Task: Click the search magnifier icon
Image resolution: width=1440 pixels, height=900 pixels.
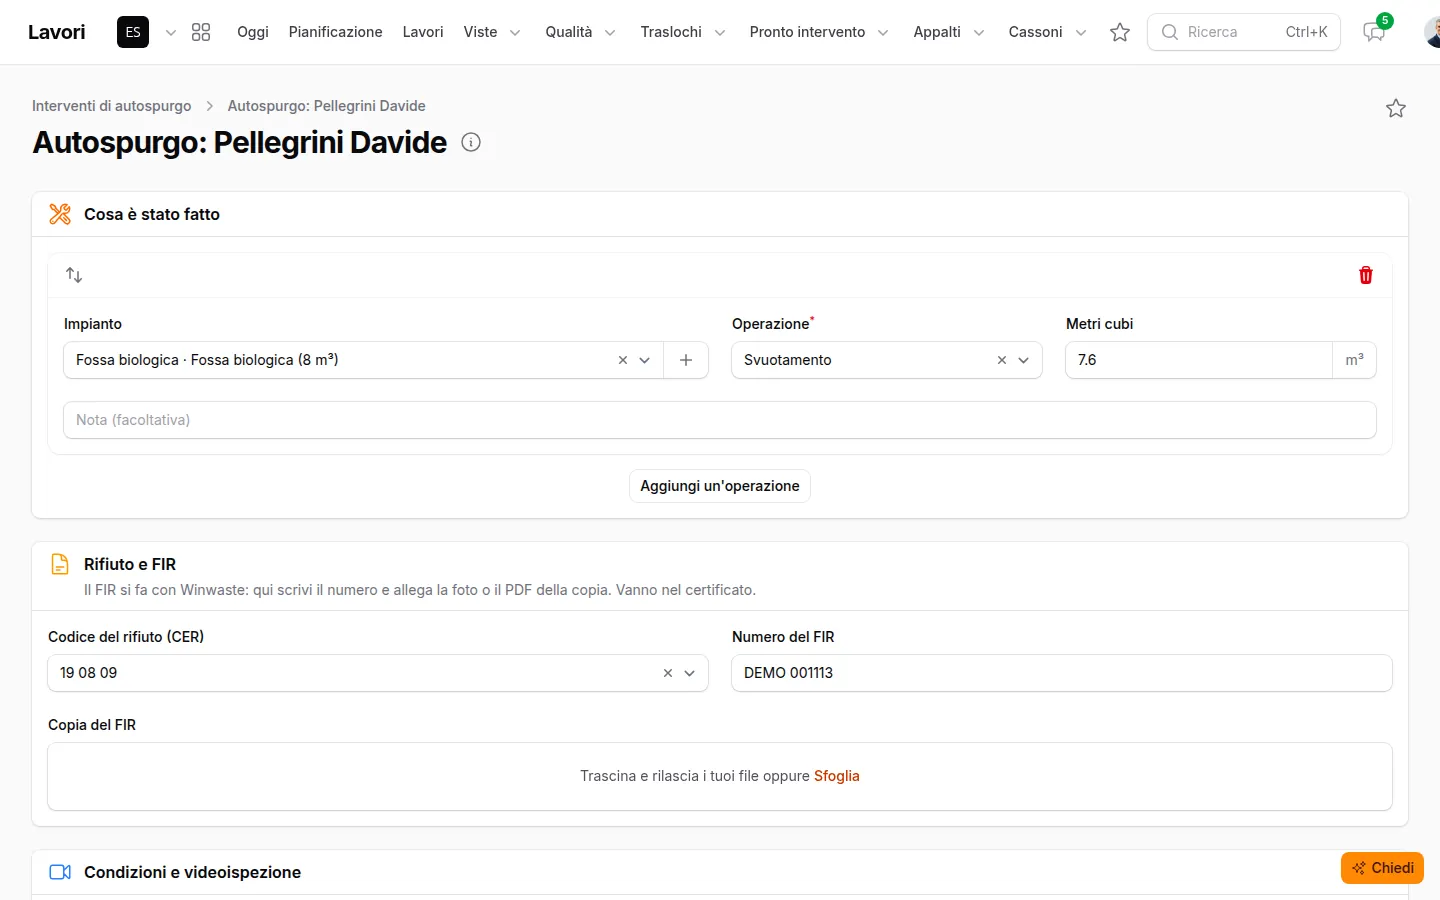Action: tap(1170, 32)
